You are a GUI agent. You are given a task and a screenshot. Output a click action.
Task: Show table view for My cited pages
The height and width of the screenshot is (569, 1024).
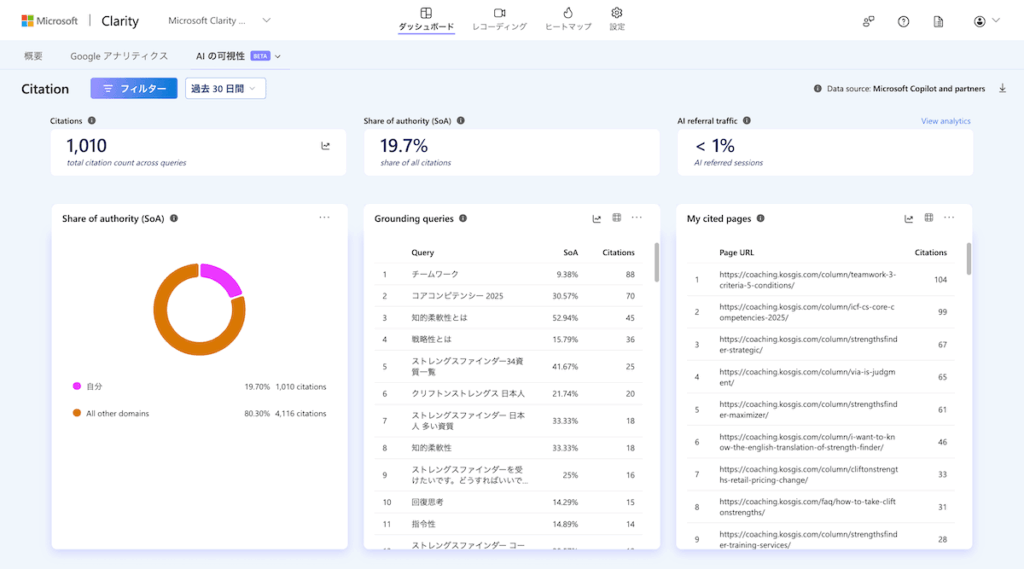click(x=929, y=218)
